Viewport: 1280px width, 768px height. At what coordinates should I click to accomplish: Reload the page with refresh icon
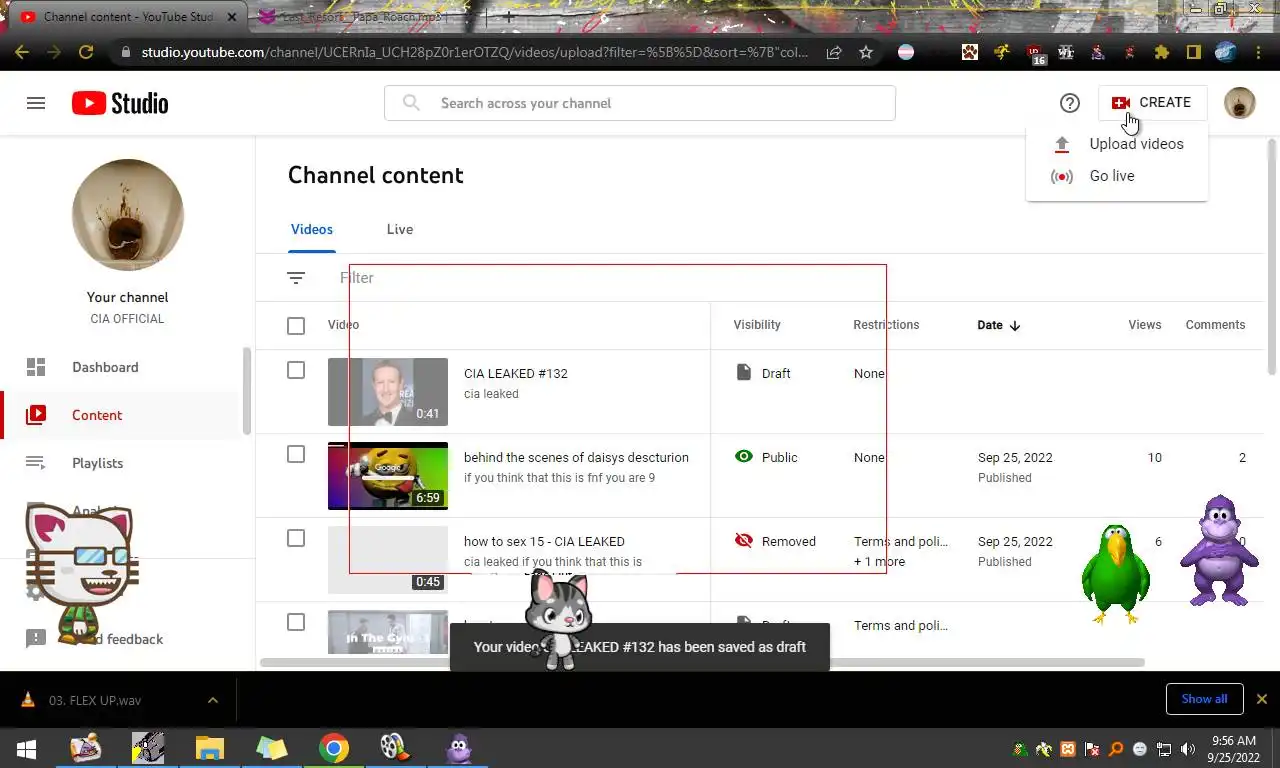[x=86, y=52]
